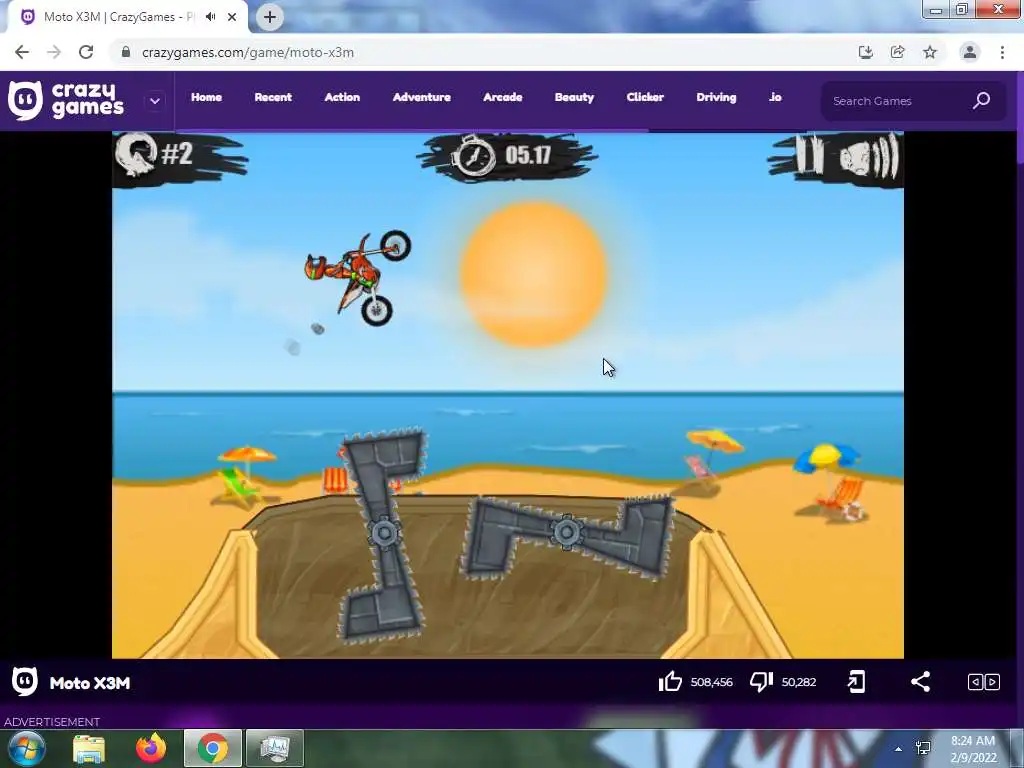Toggle in-game sound with speaker icon

869,156
